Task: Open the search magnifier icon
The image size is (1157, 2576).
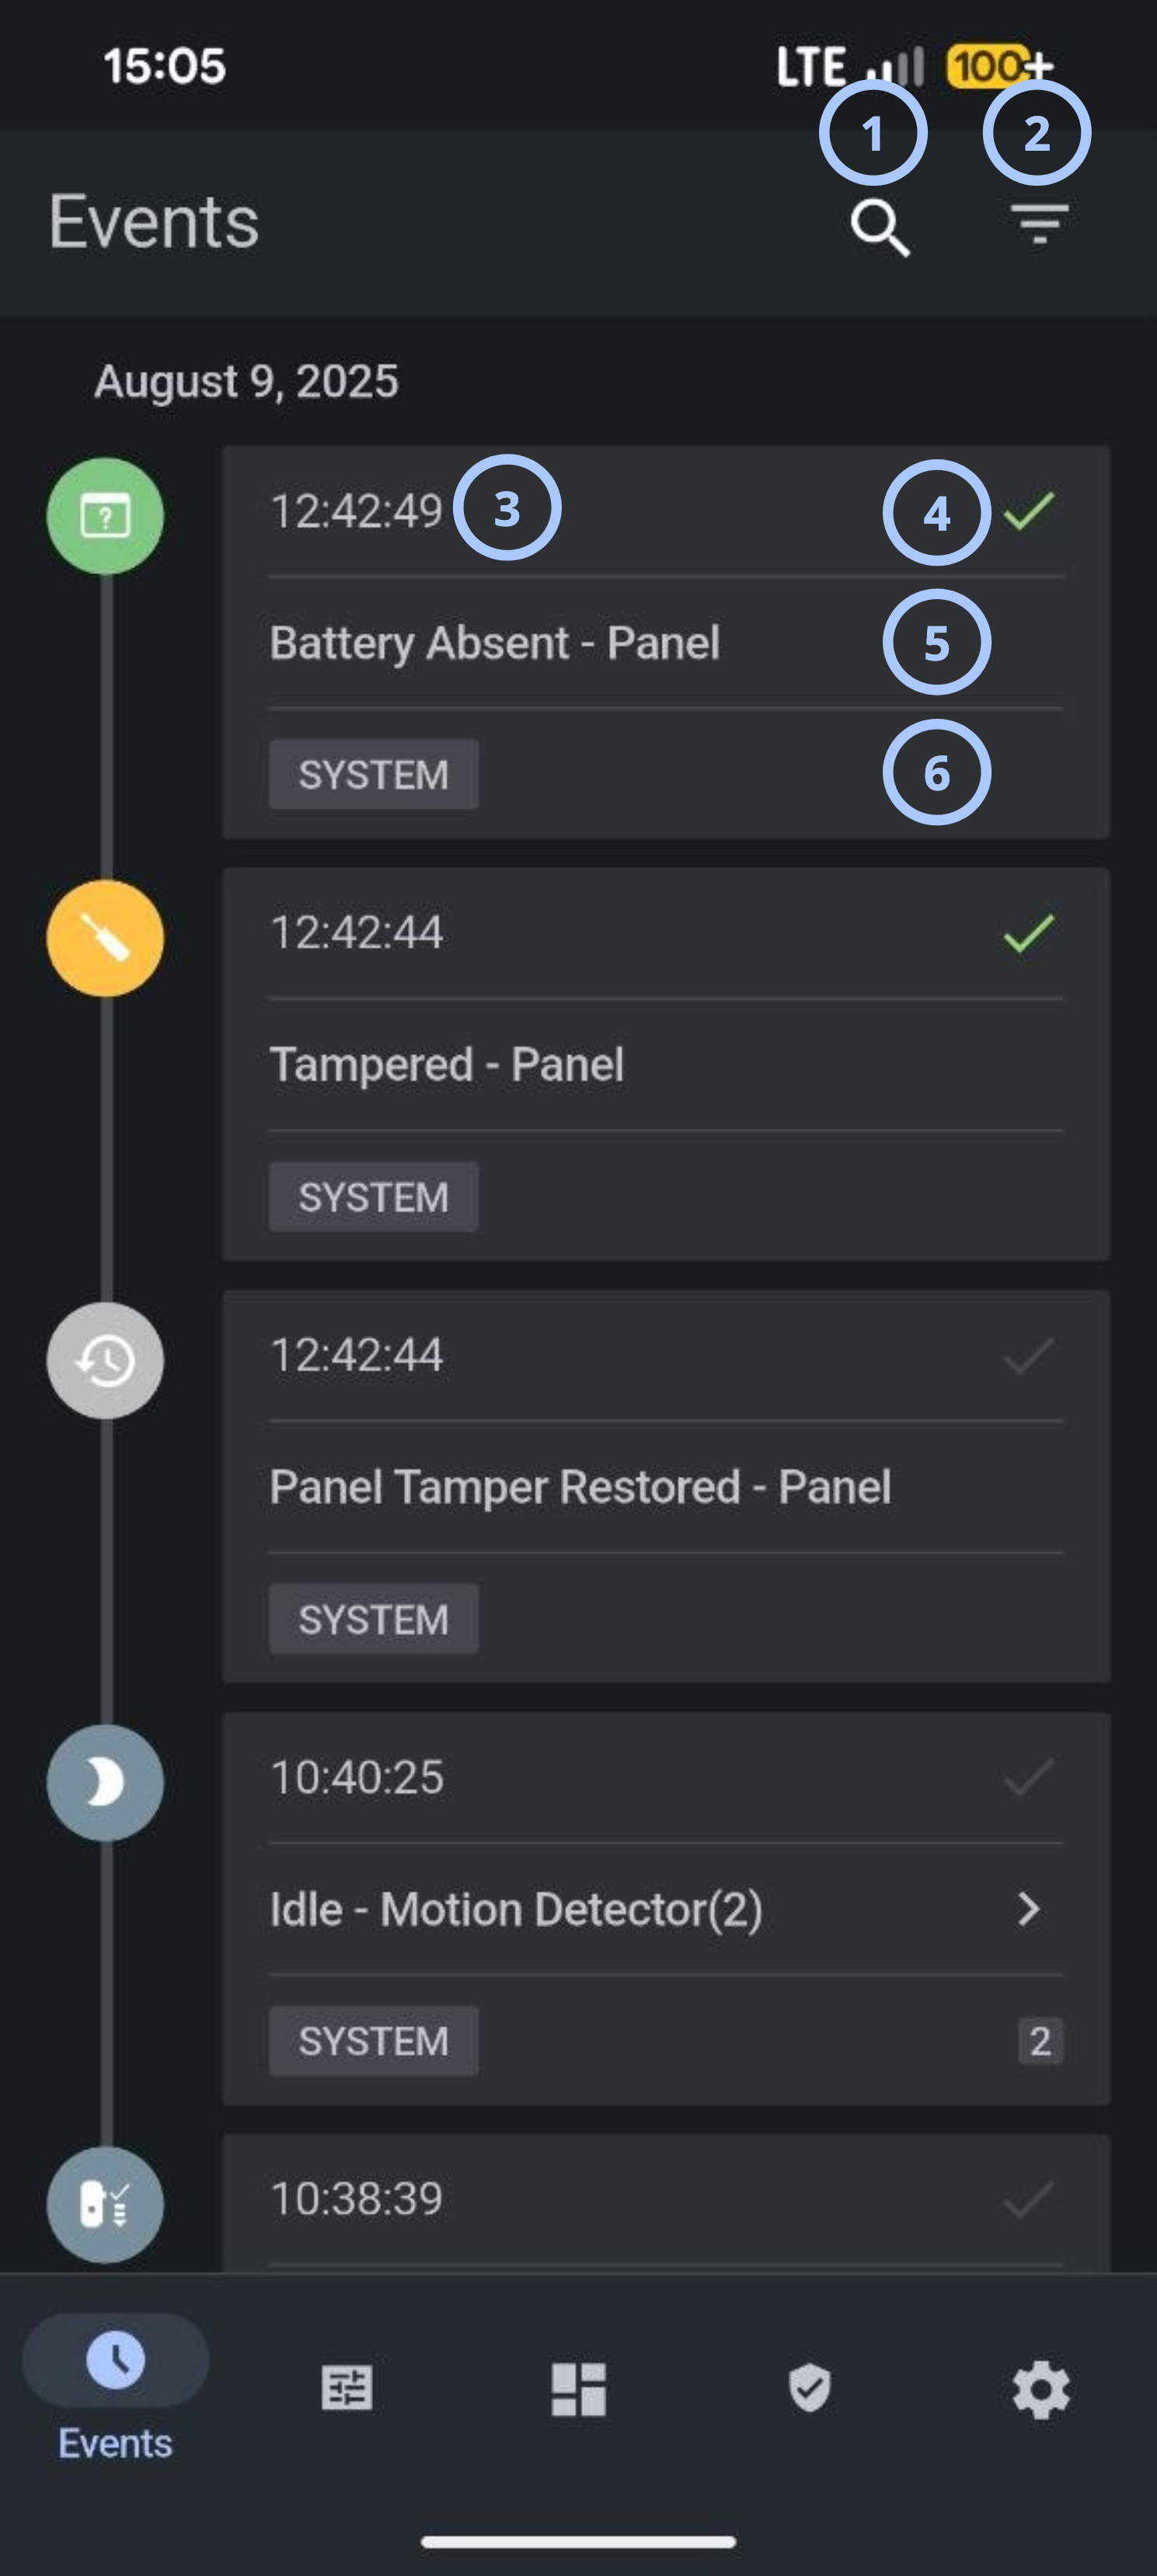Action: [x=880, y=228]
